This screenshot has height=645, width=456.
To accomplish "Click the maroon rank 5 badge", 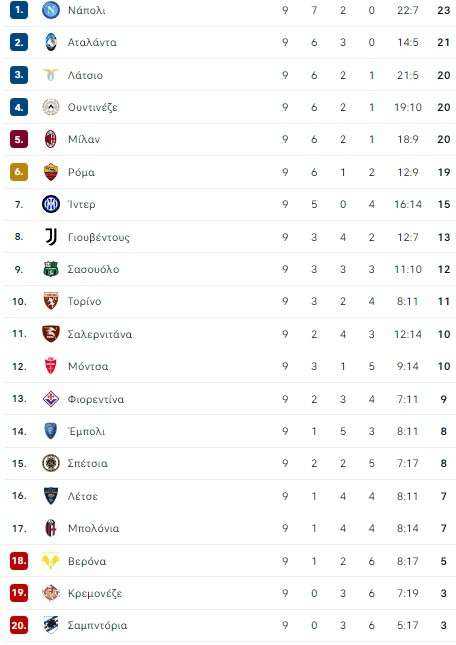I will (x=19, y=139).
